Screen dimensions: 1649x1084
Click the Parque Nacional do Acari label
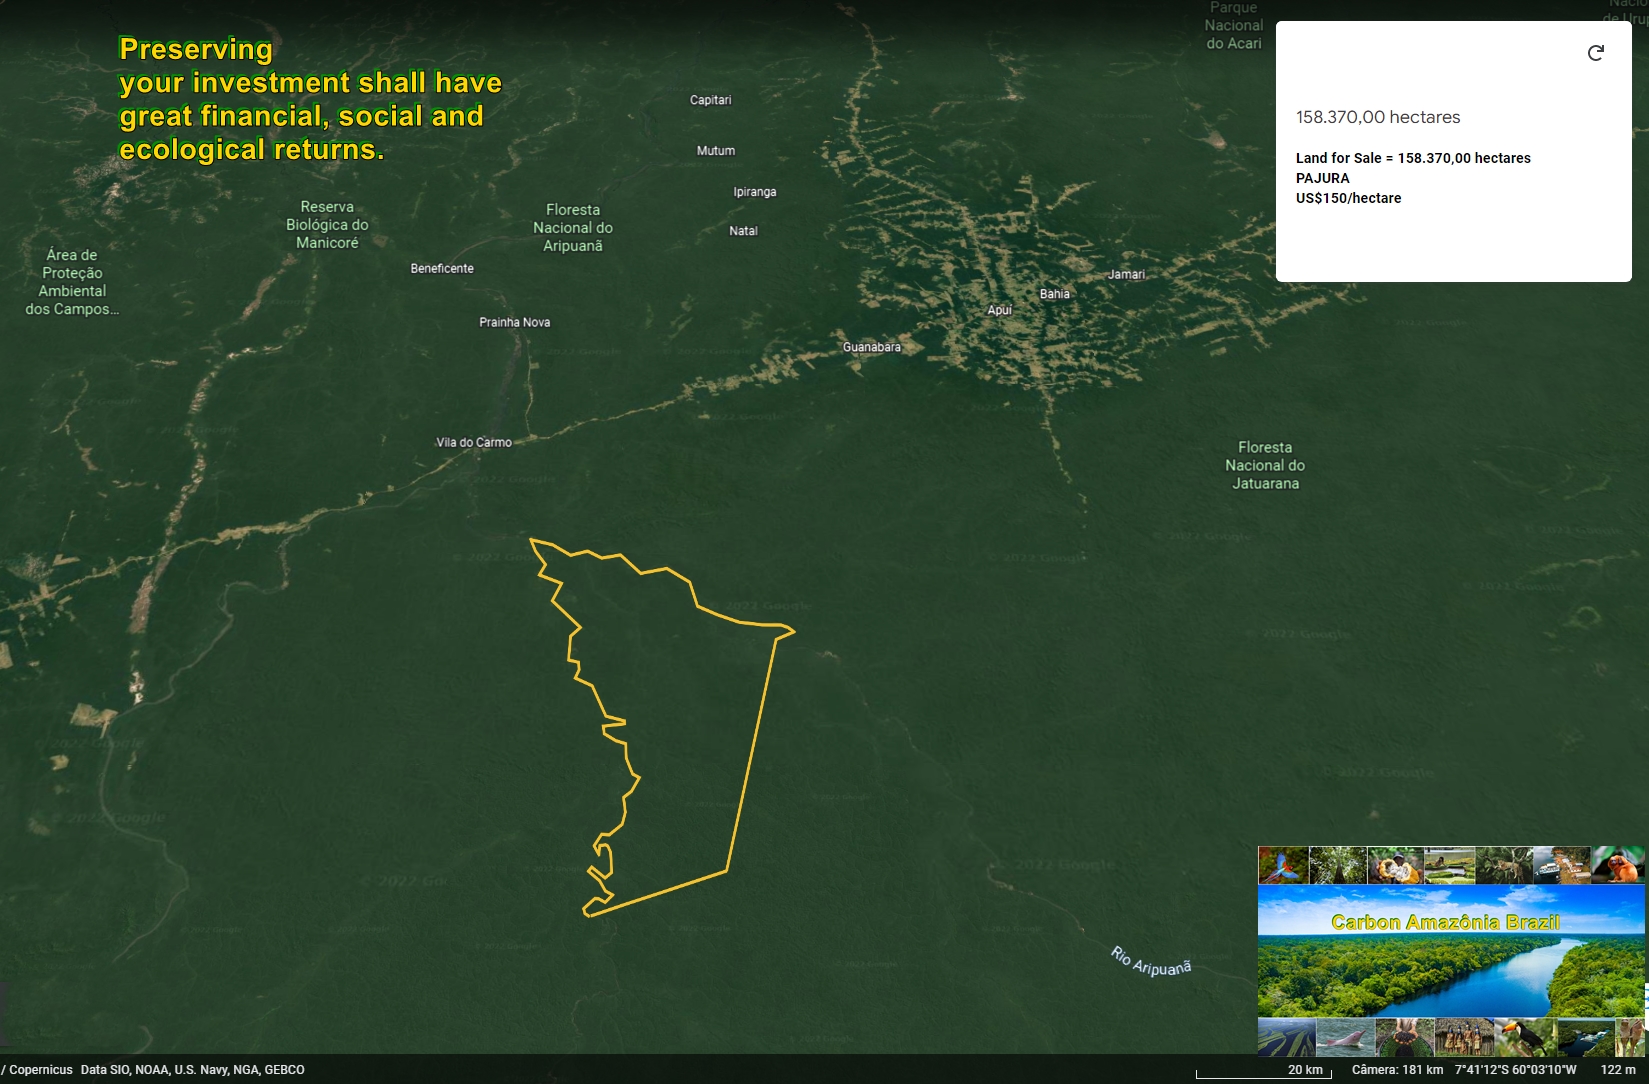point(1233,25)
